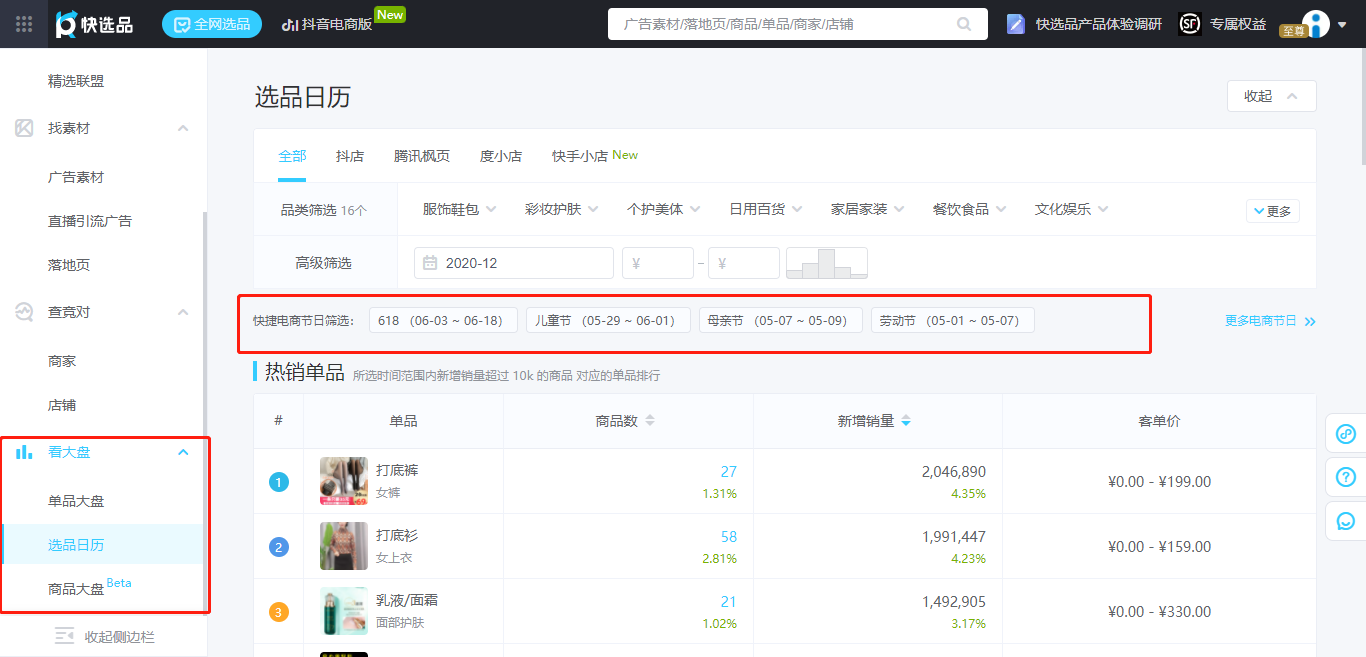The height and width of the screenshot is (657, 1366).
Task: Open 更多电商节日 link
Action: 1270,321
